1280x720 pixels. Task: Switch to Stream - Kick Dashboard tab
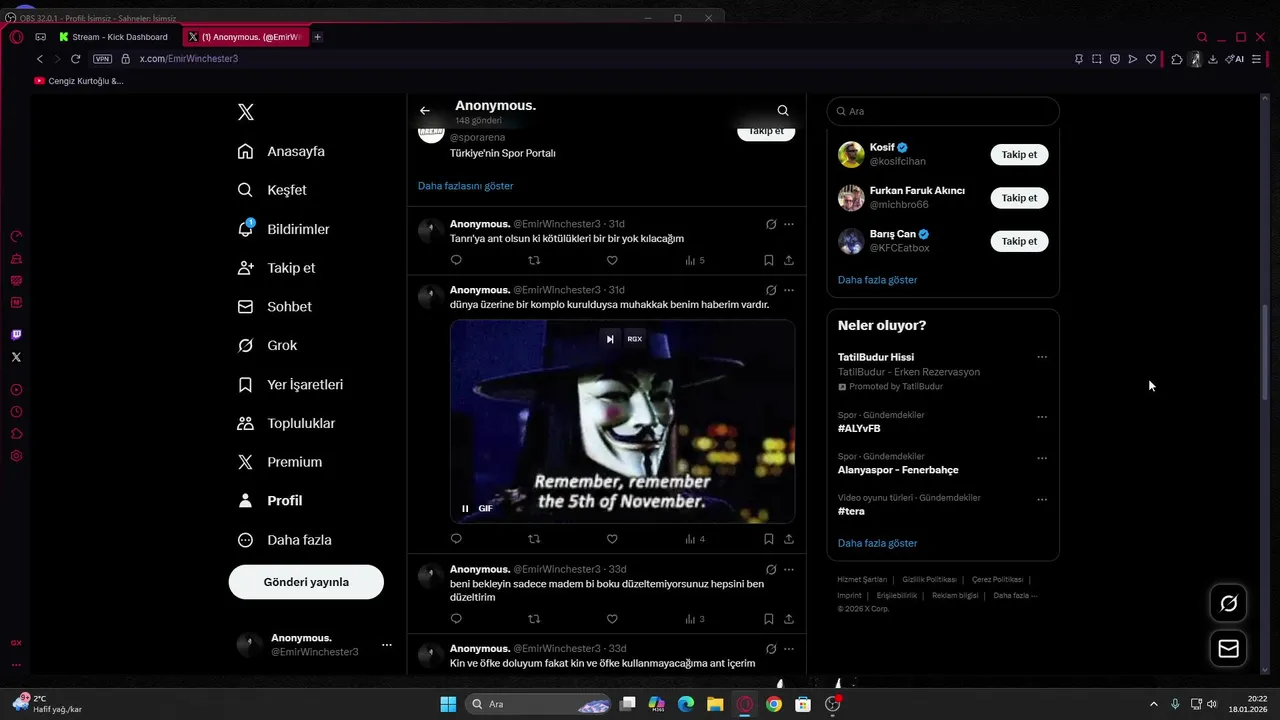click(x=114, y=37)
